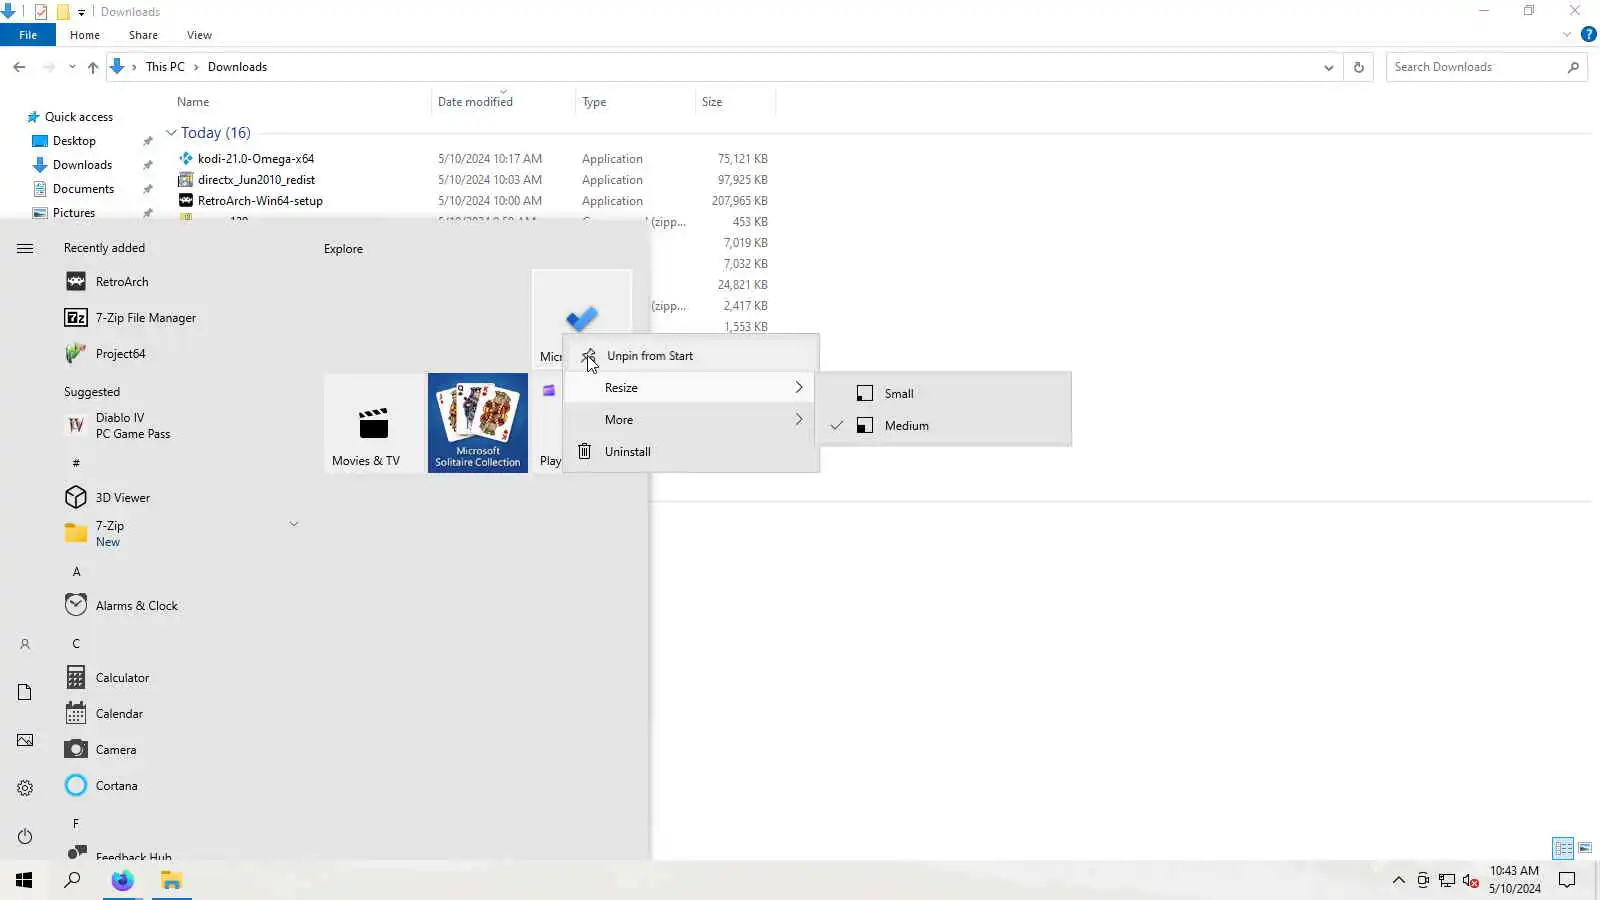This screenshot has width=1600, height=900.
Task: Open Downloads in Quick access
Action: [x=82, y=165]
